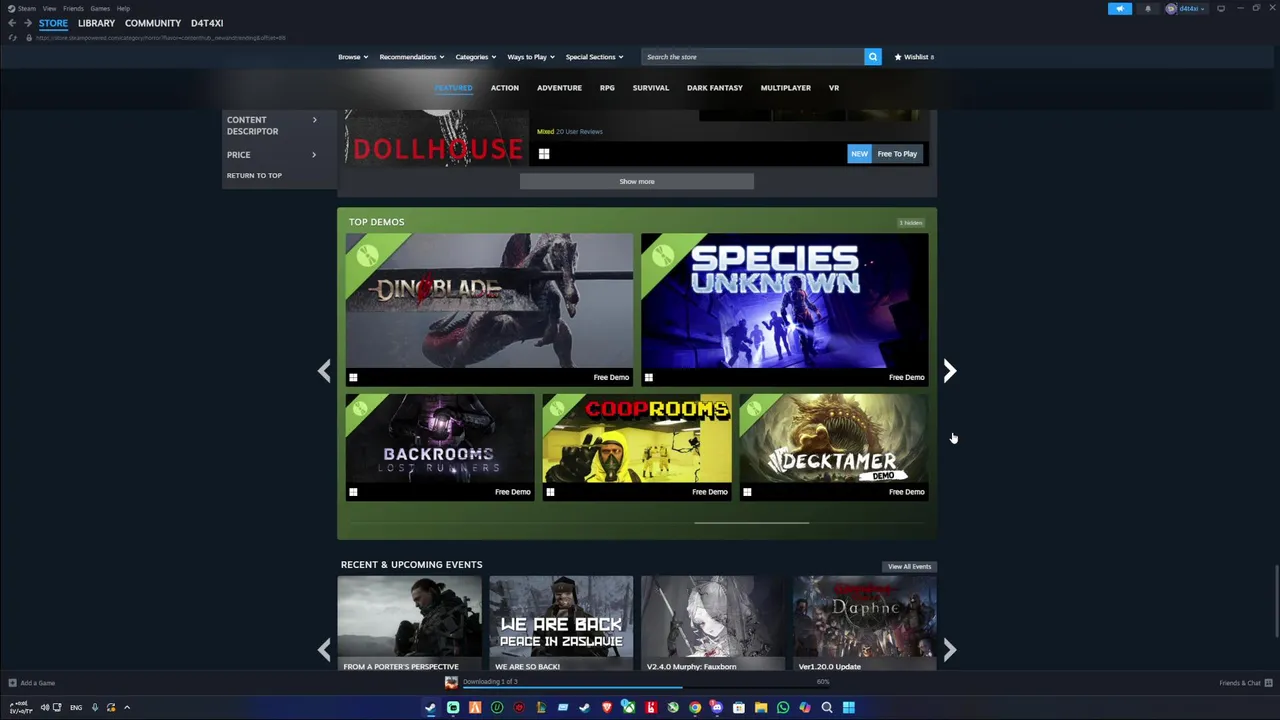Open the Windows Start menu
1280x720 pixels.
849,708
